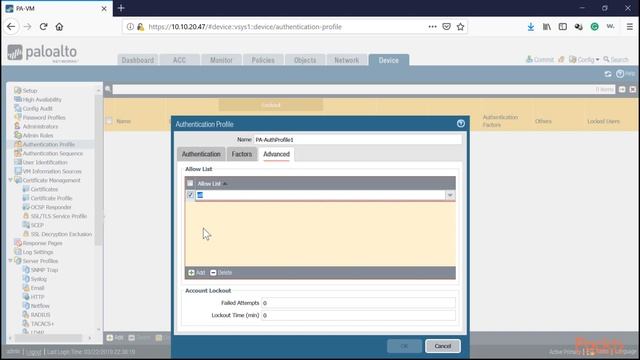
Task: Click the Cancel button
Action: click(x=443, y=346)
